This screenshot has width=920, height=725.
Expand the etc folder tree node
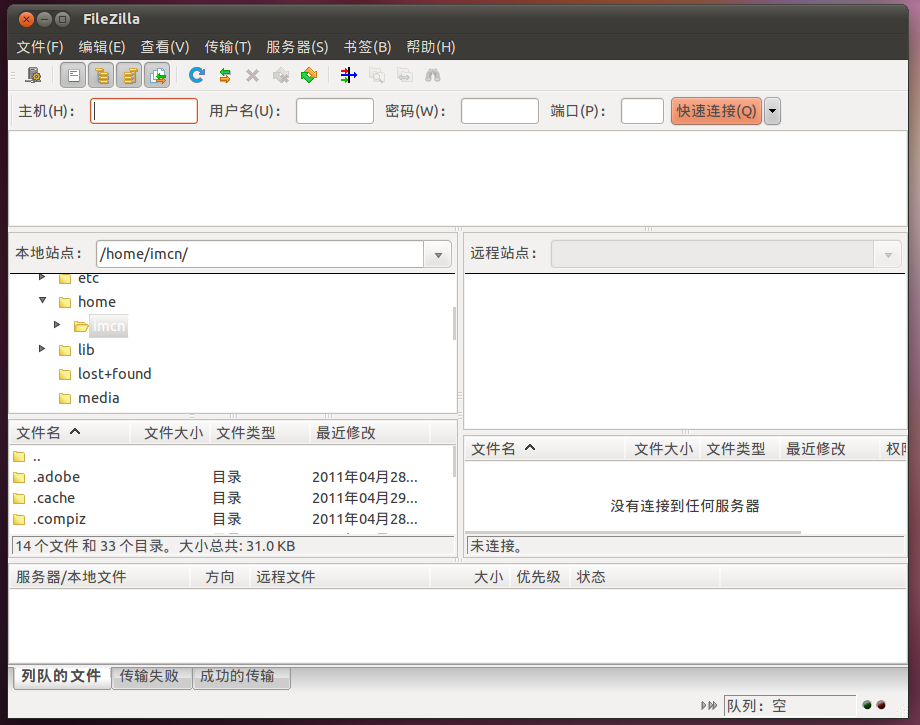pyautogui.click(x=42, y=277)
